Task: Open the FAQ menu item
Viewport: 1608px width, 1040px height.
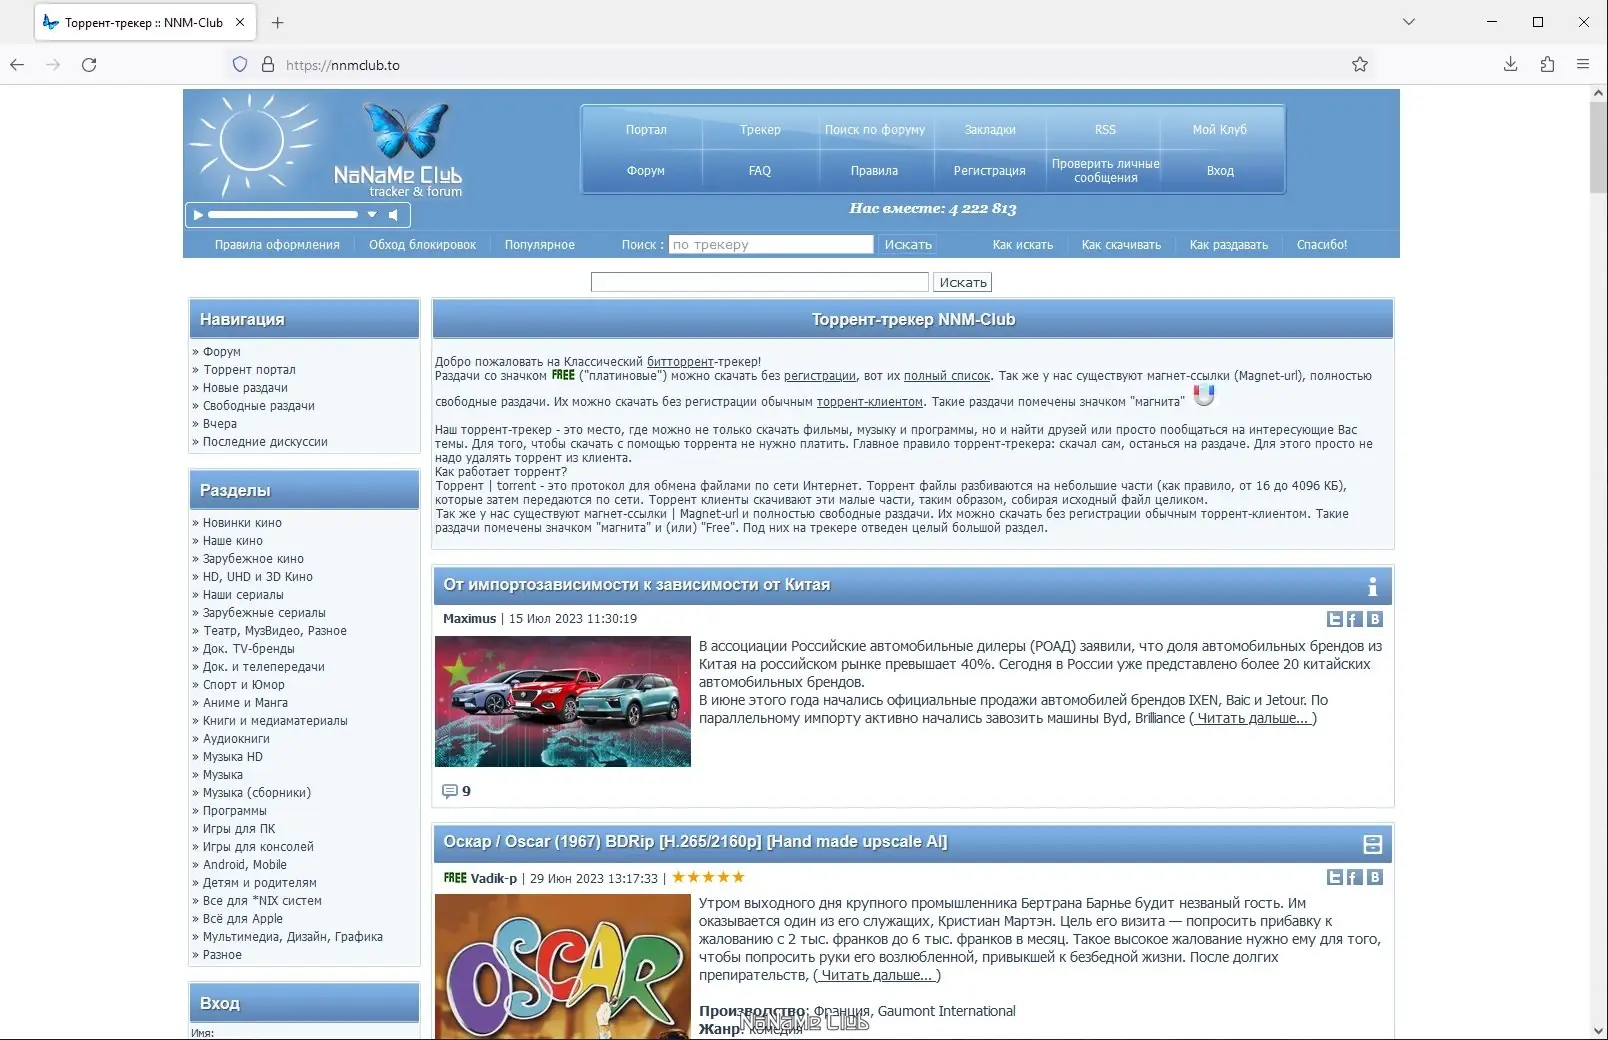Action: 760,171
